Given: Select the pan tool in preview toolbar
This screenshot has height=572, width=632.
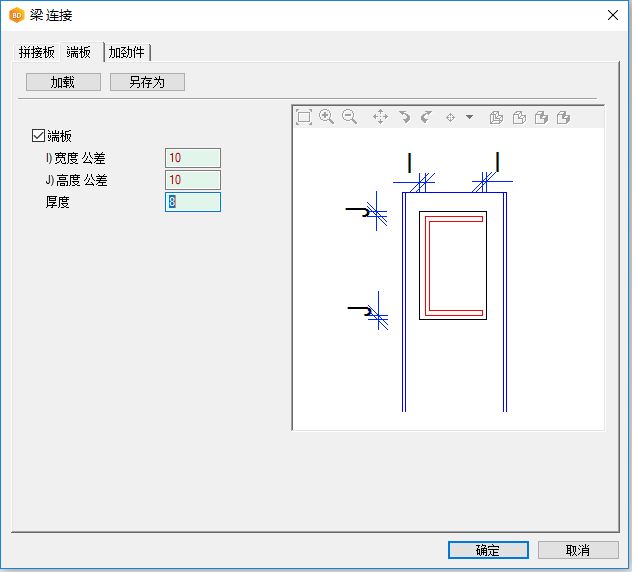Looking at the screenshot, I should pyautogui.click(x=380, y=117).
